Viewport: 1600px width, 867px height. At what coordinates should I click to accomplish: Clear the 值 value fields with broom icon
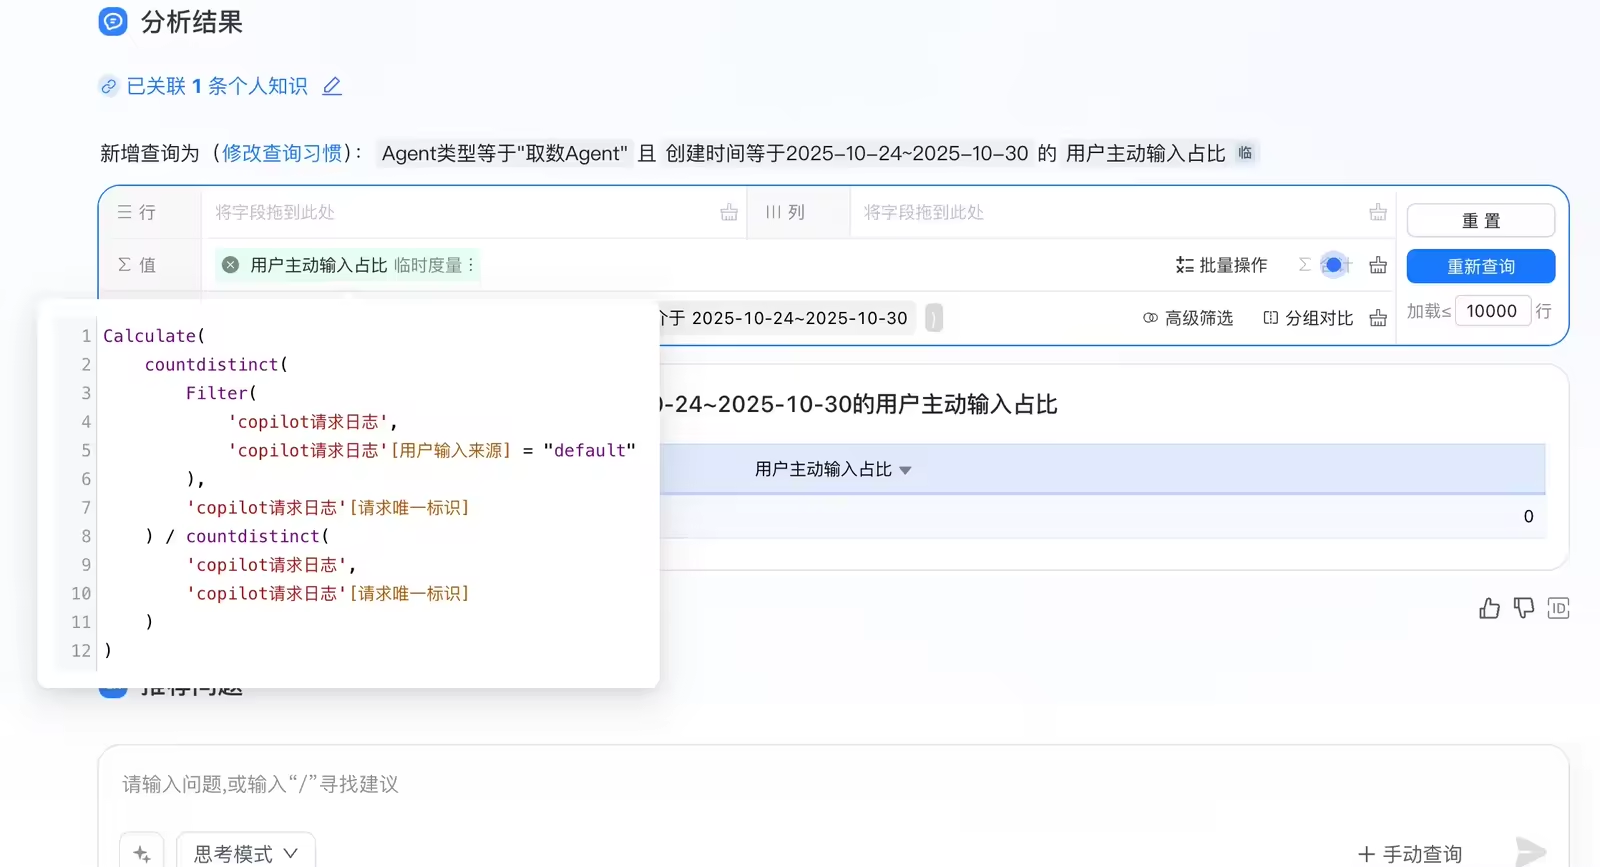pos(1378,265)
